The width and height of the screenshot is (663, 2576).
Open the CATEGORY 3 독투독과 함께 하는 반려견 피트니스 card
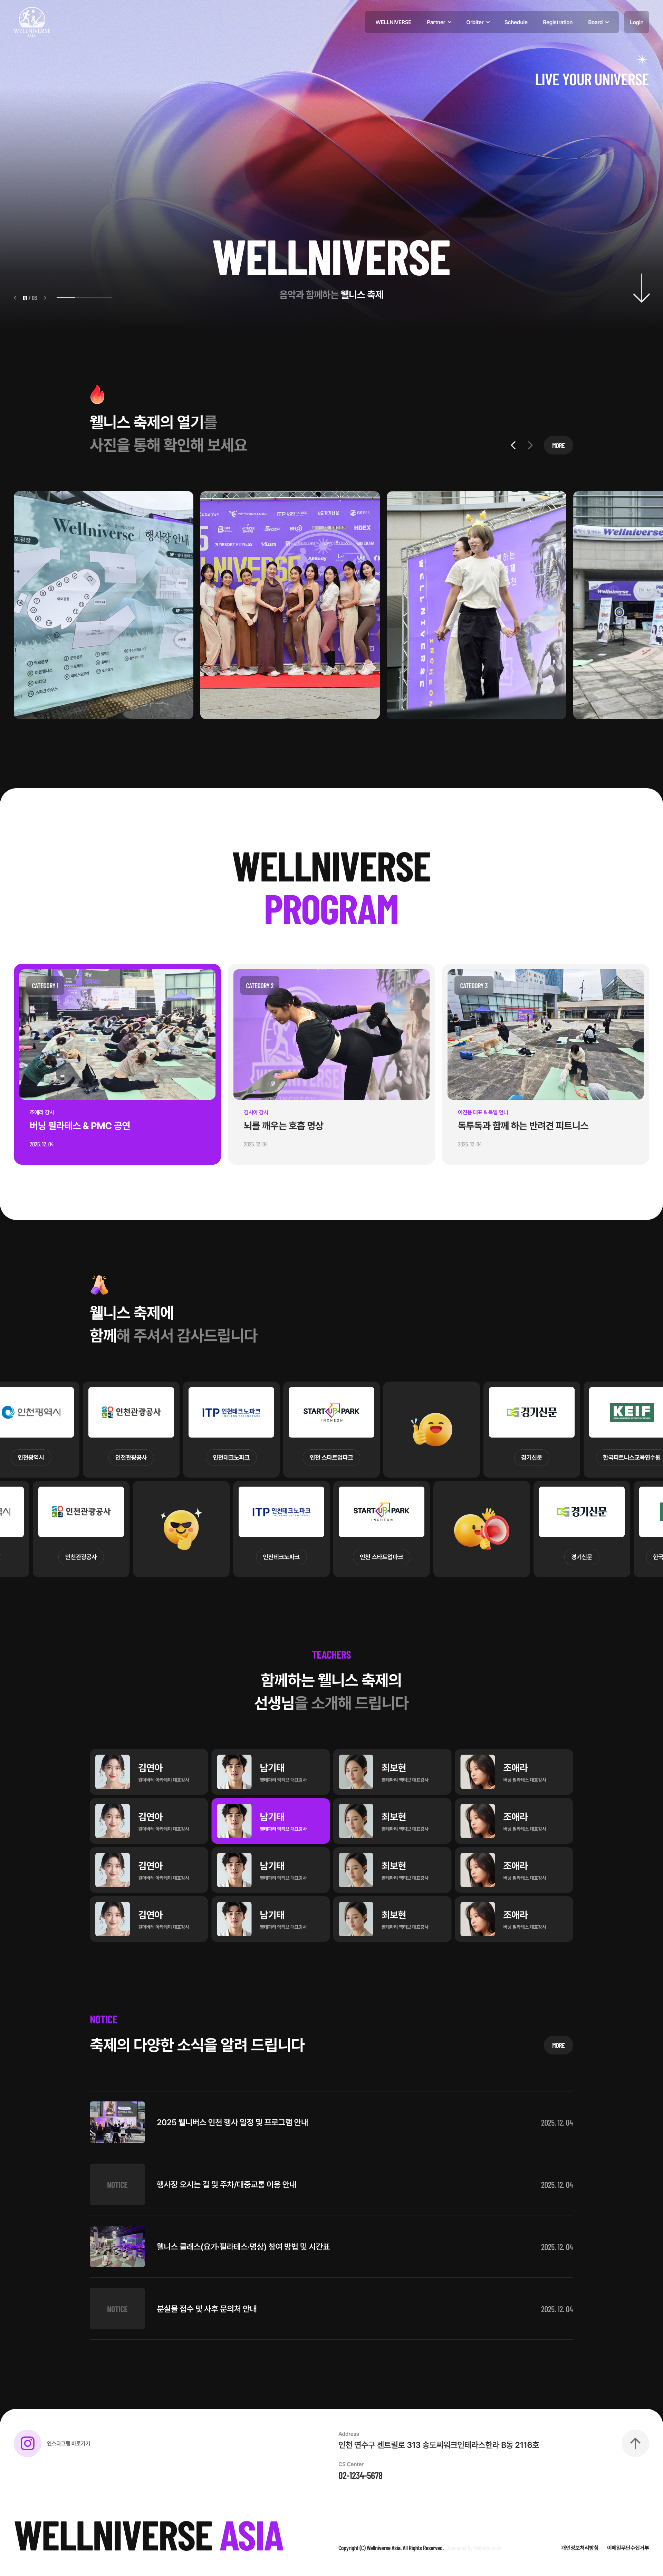point(545,1064)
